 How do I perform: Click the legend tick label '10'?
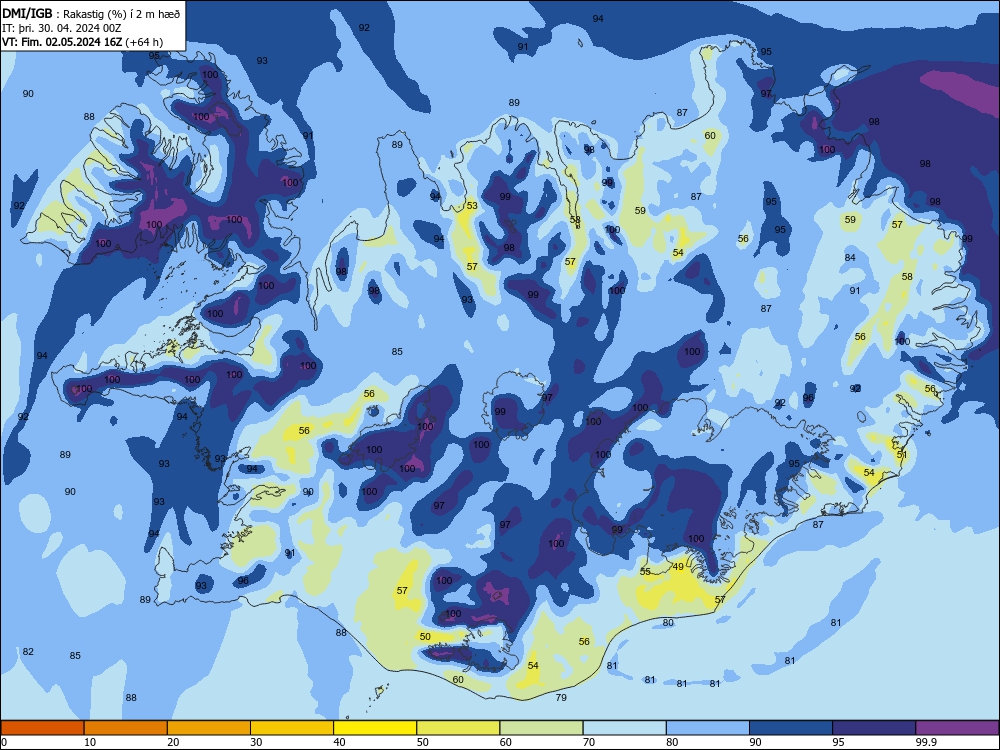click(90, 742)
